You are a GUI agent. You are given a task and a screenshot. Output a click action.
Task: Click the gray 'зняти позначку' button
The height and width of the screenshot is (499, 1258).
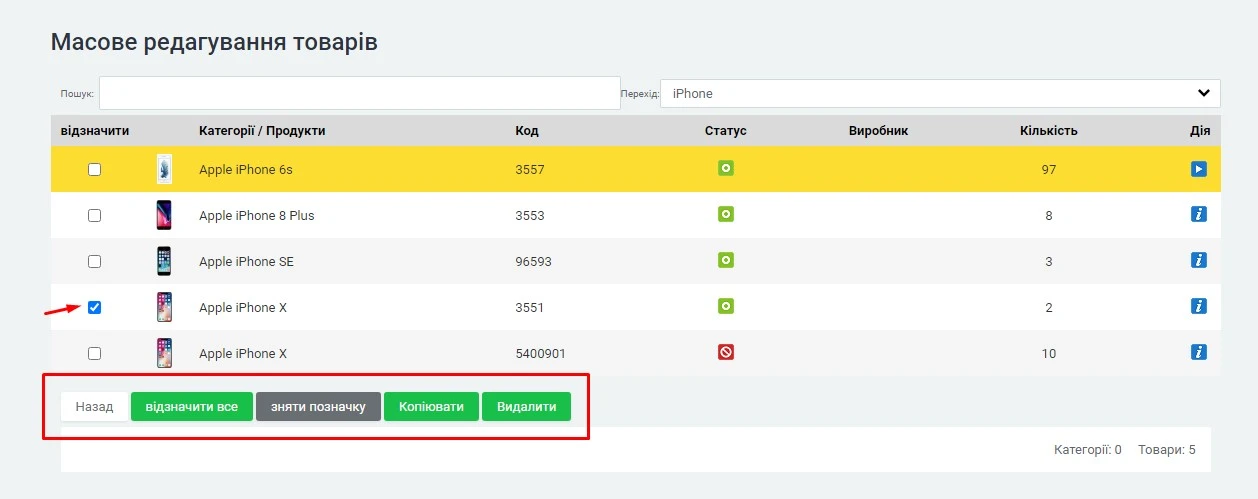318,407
